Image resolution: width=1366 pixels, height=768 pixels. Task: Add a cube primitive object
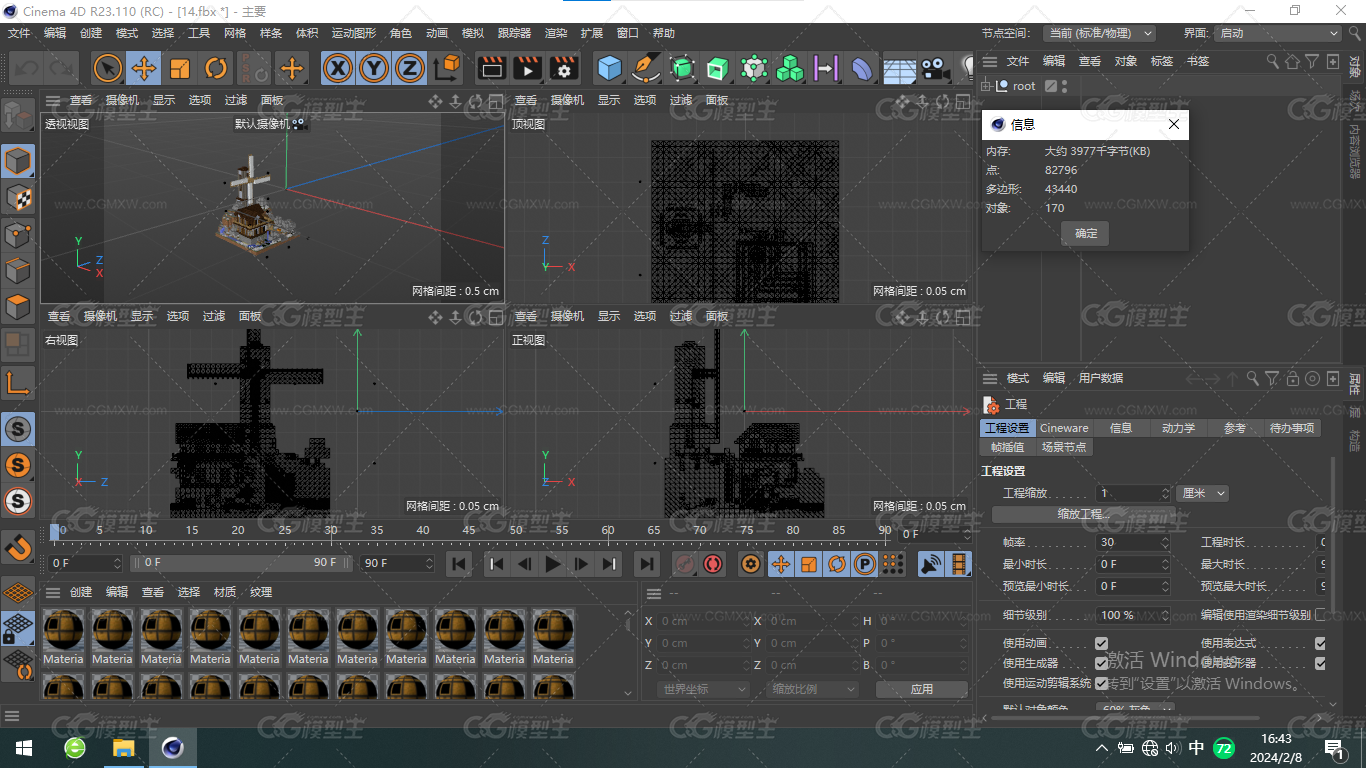coord(609,68)
